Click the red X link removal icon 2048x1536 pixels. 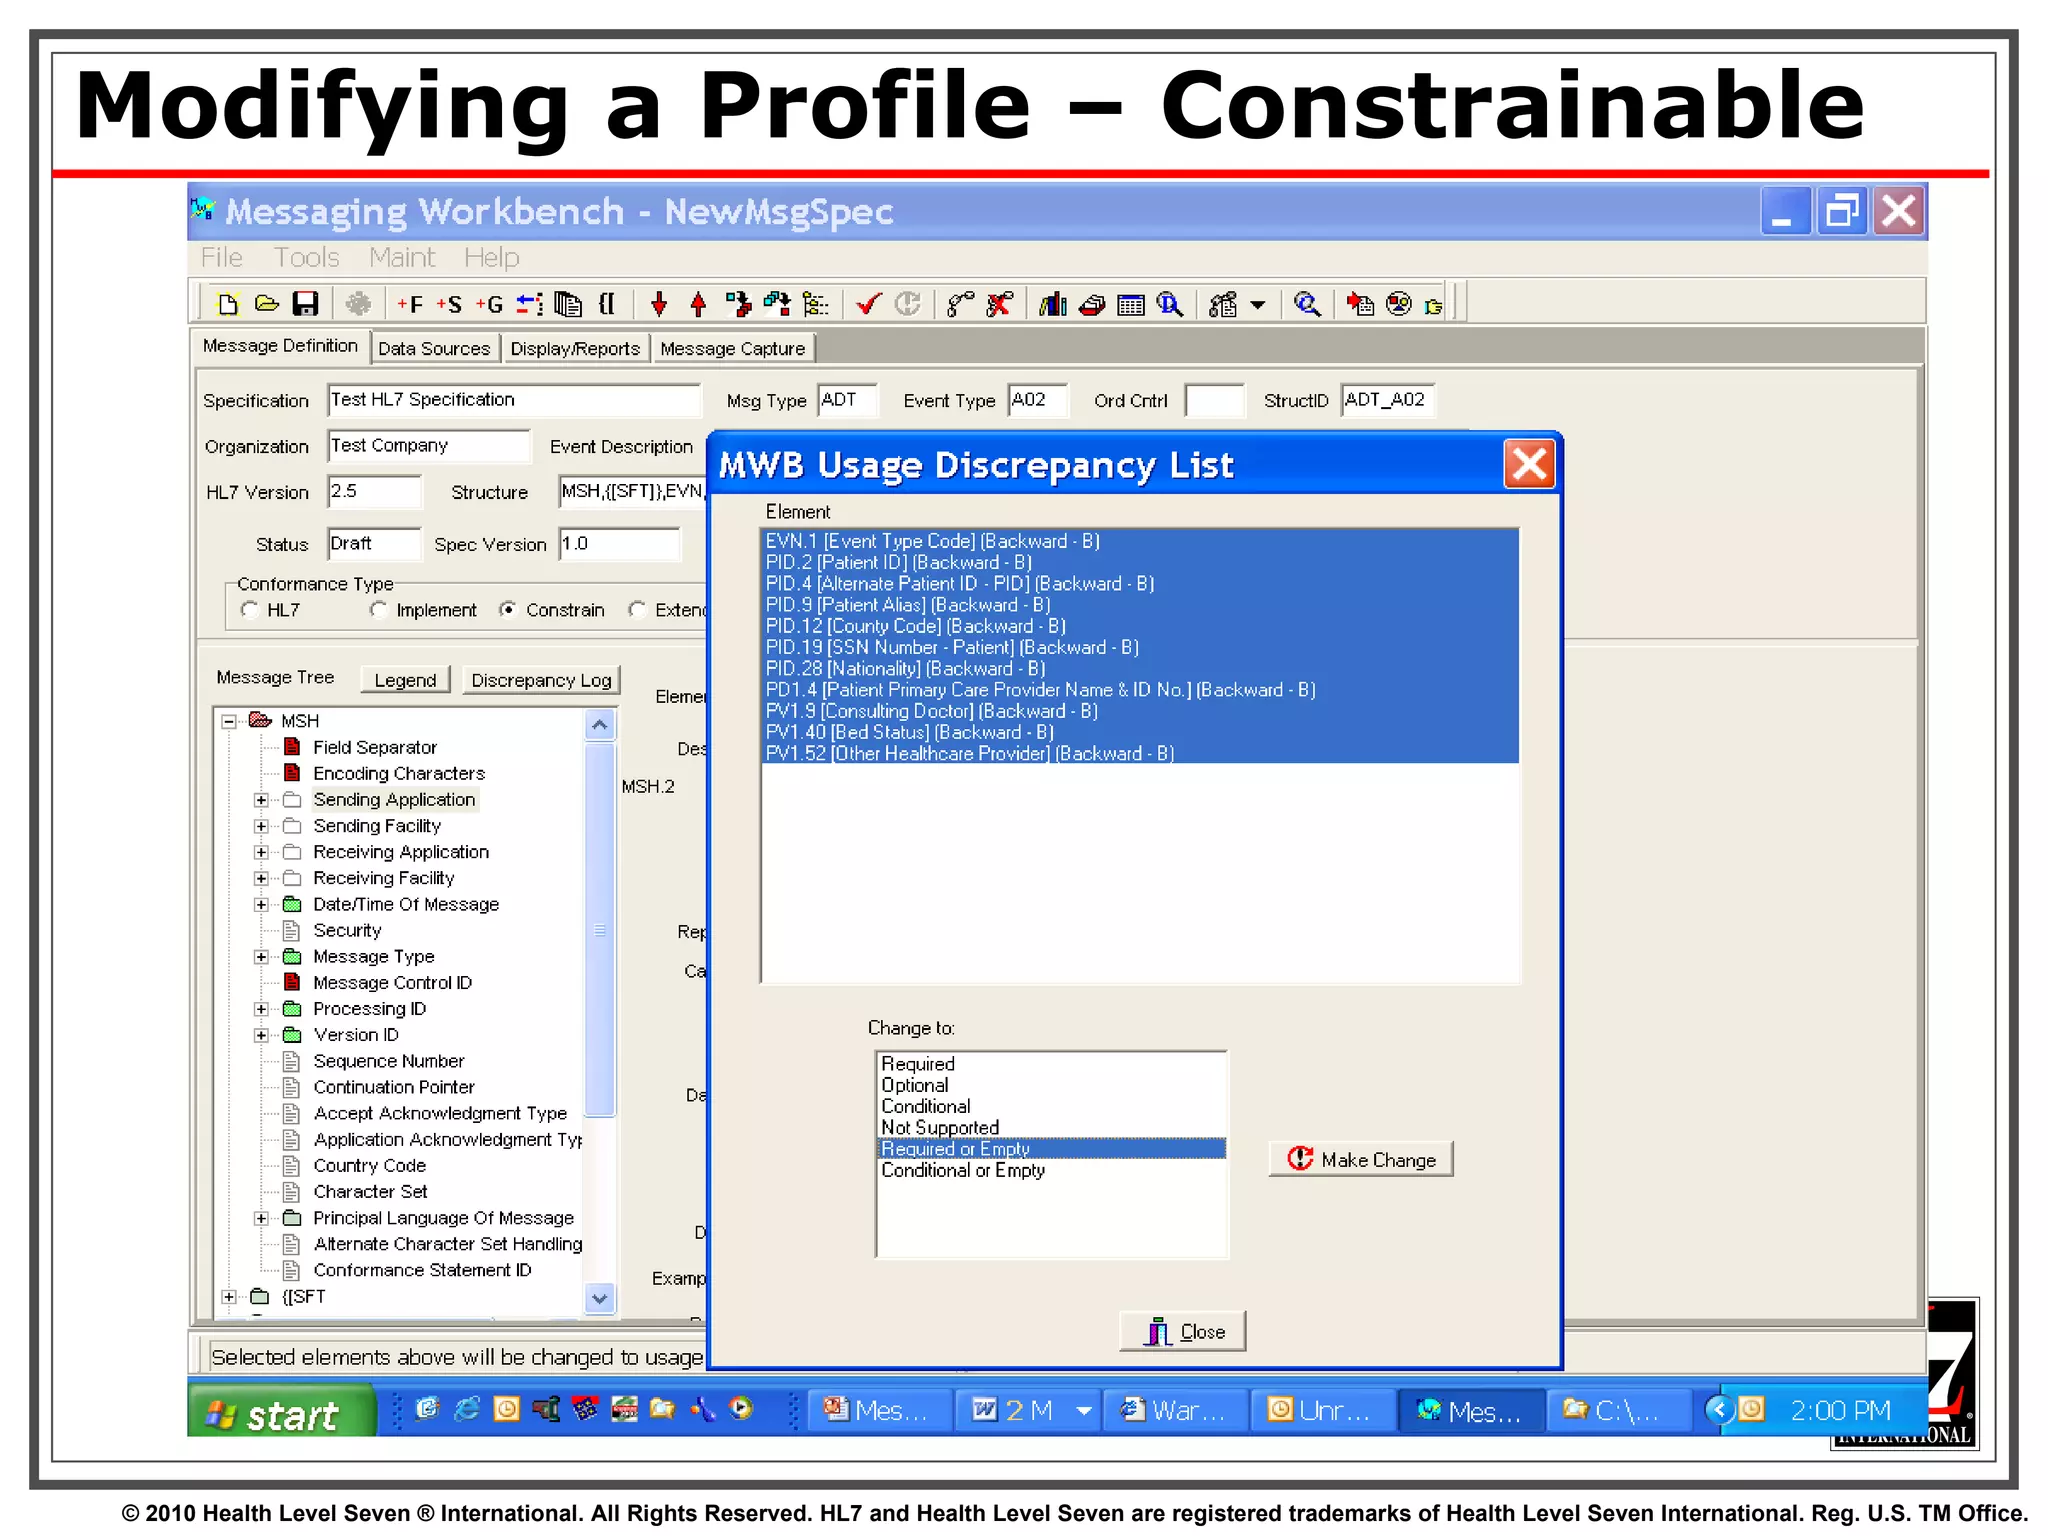998,304
